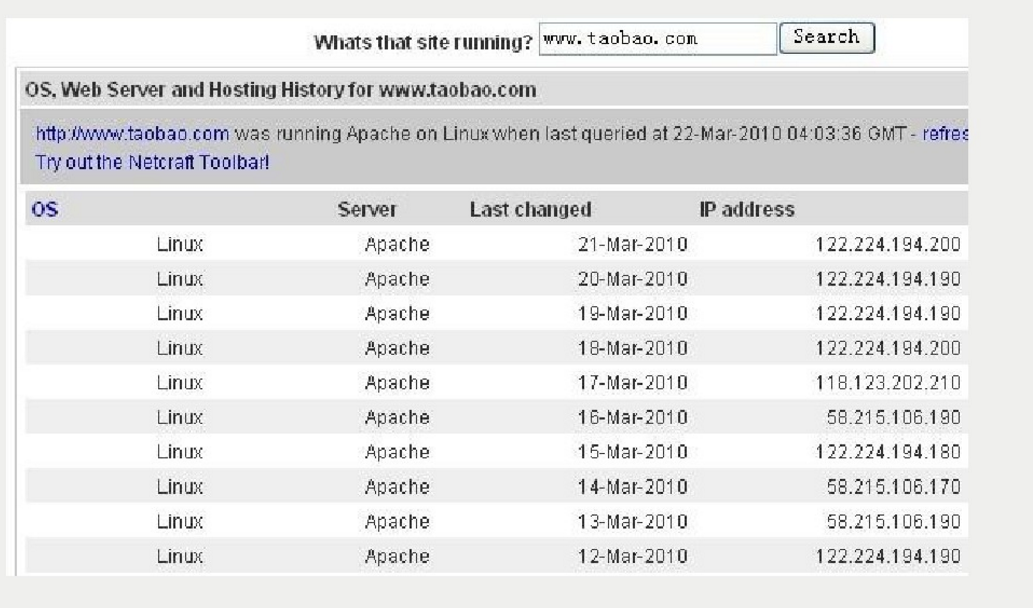The height and width of the screenshot is (608, 1033).
Task: Select IP 122.224.194.180
Action: click(888, 452)
